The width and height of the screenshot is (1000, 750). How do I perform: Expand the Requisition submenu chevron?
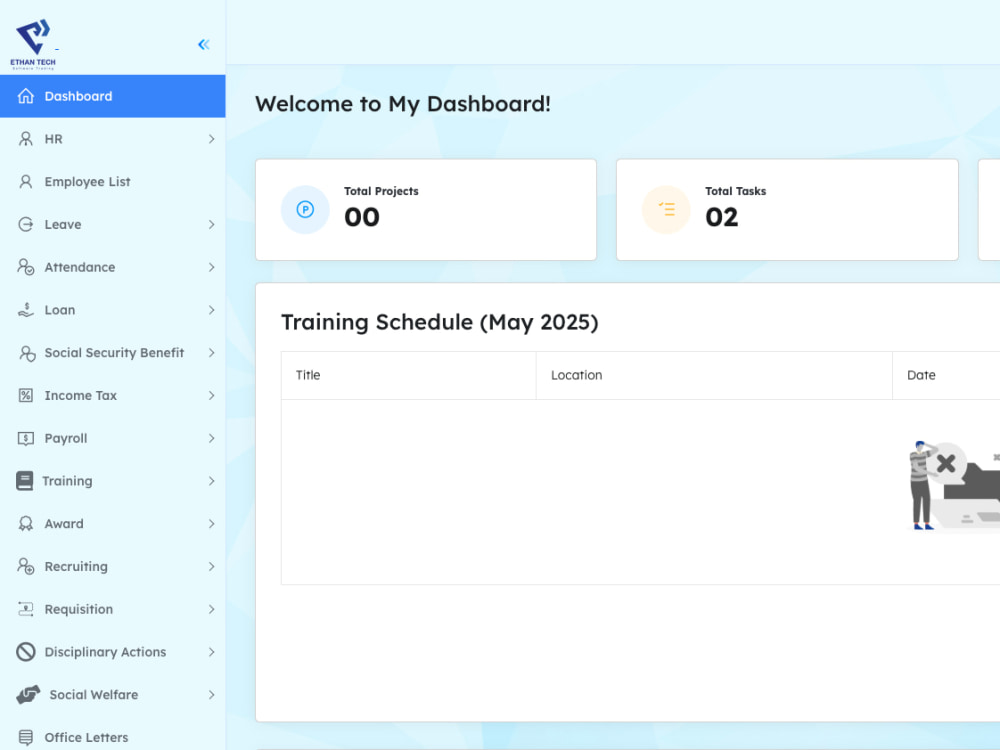tap(212, 609)
